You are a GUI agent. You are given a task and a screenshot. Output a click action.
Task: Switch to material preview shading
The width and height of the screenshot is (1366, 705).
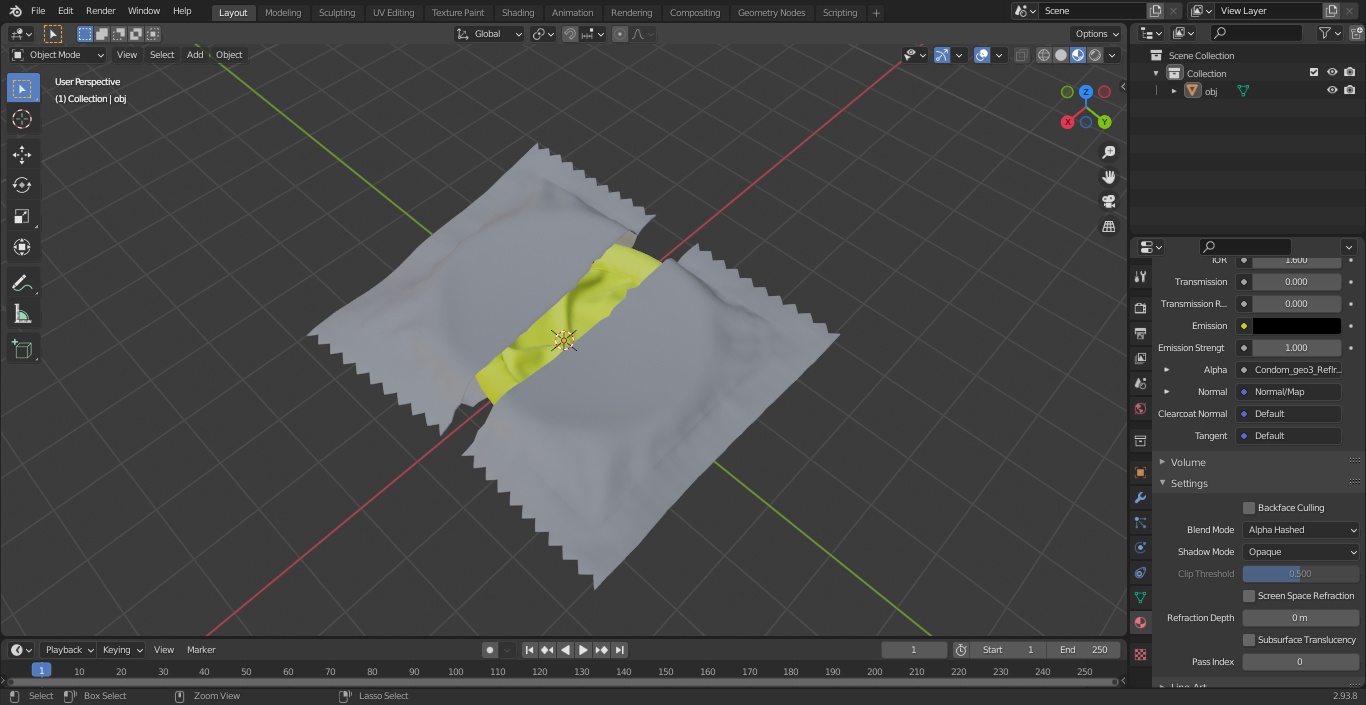tap(1078, 56)
